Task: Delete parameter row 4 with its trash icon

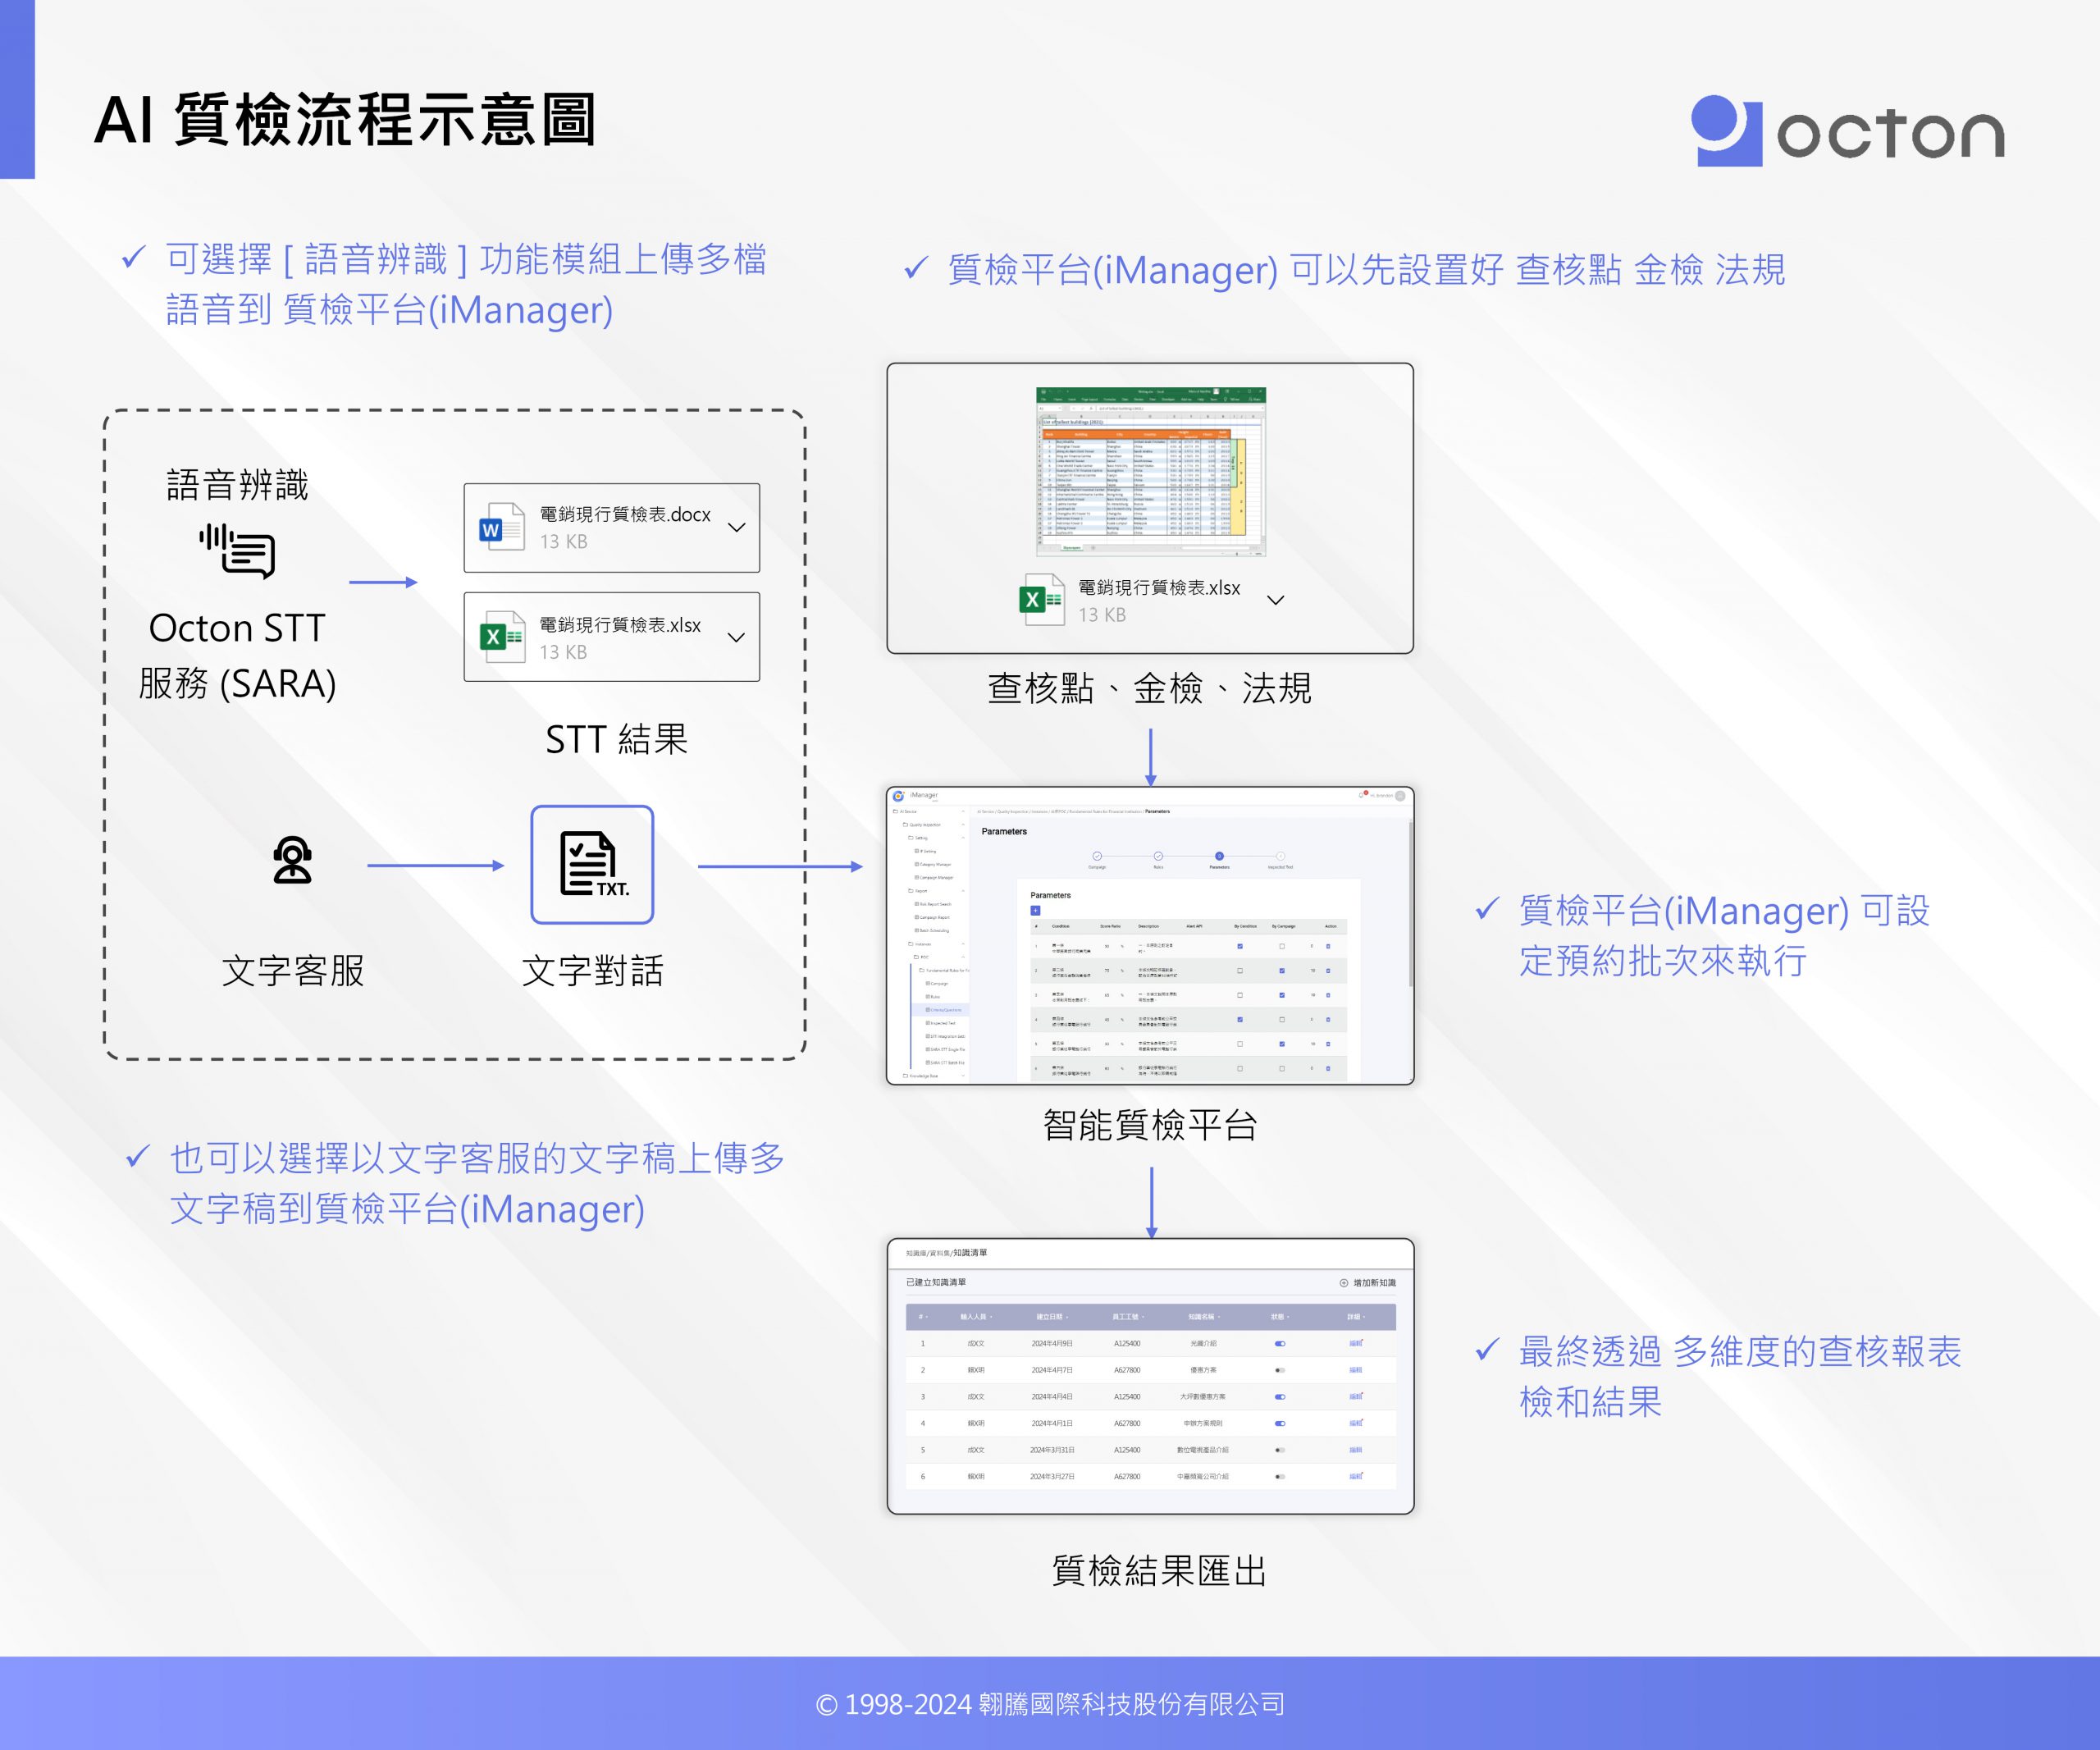Action: 1328,1020
